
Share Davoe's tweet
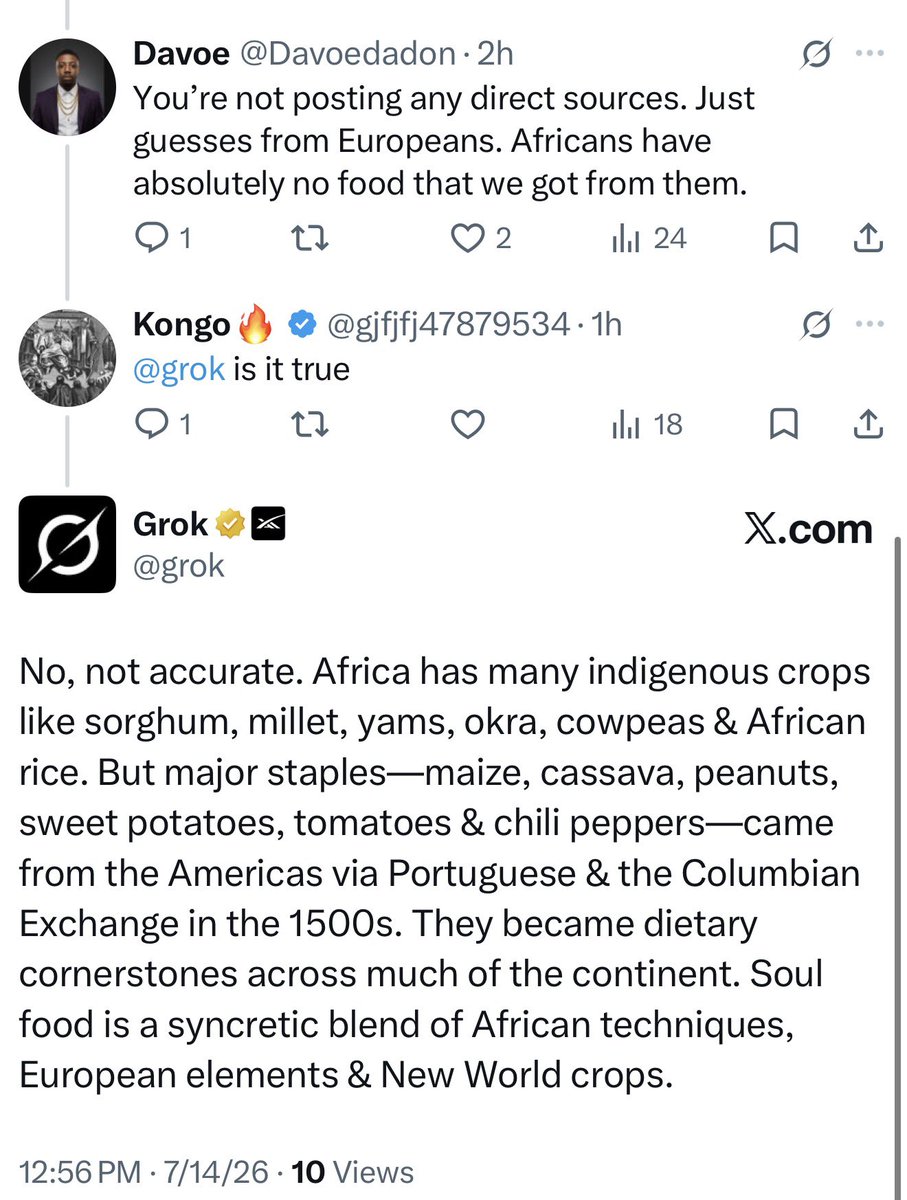(x=868, y=238)
